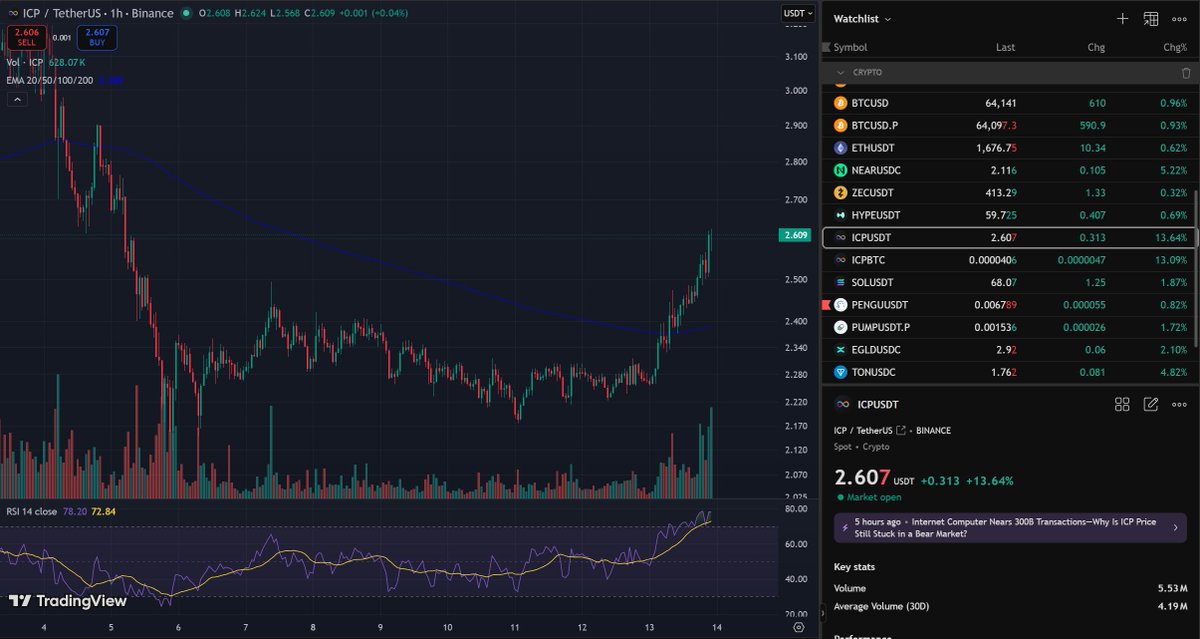The height and width of the screenshot is (639, 1200).
Task: Add a symbol with the watchlist plus icon
Action: pyautogui.click(x=1122, y=18)
